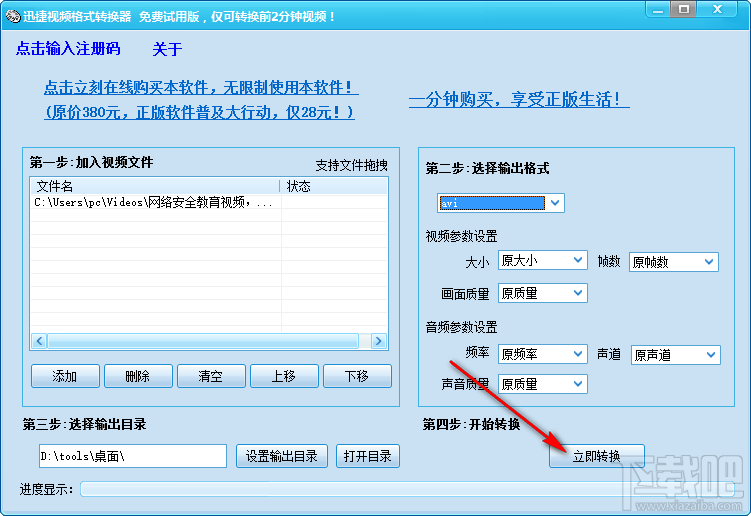Click the 状态 column header
751x516 pixels.
click(334, 186)
